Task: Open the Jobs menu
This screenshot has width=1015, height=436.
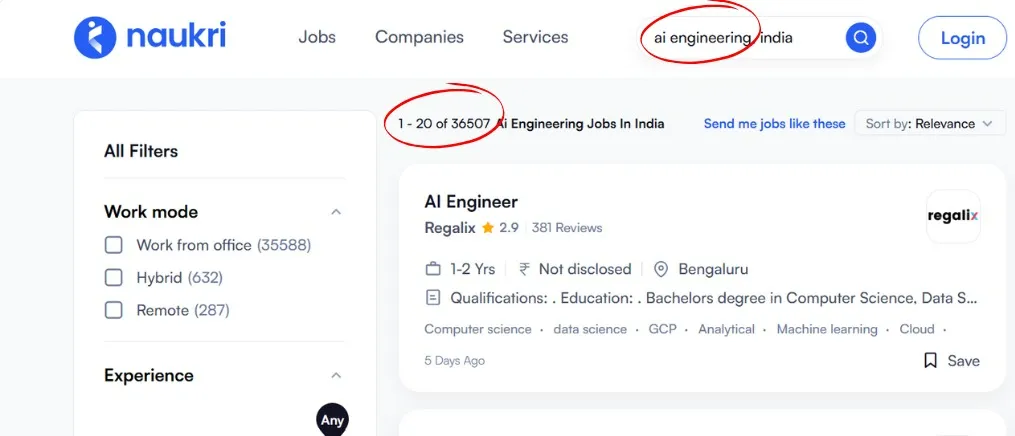Action: click(317, 37)
